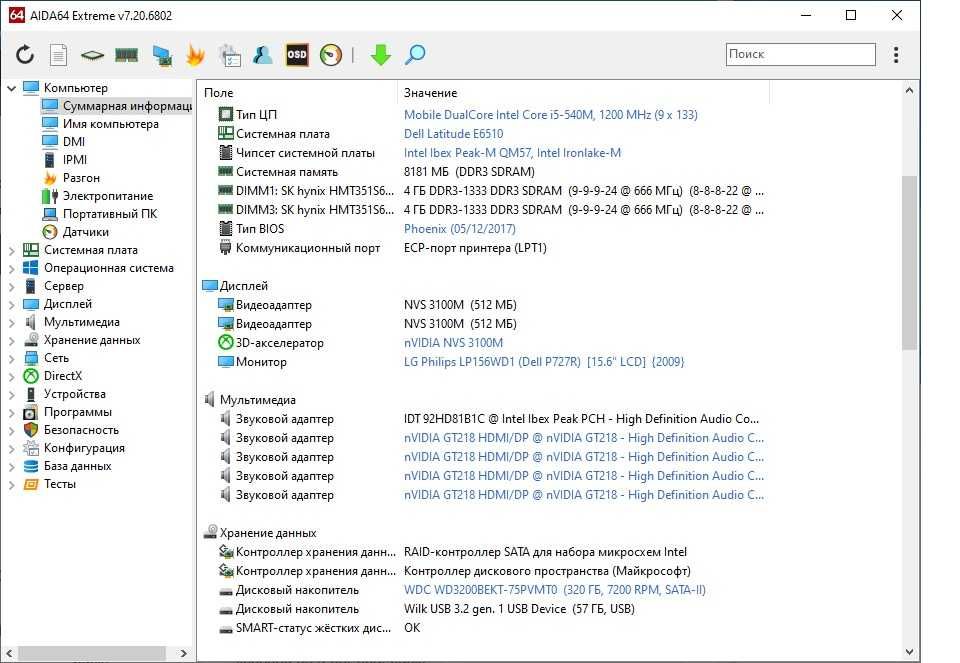Select the Системная память row
This screenshot has height=663, width=960.
click(x=484, y=172)
